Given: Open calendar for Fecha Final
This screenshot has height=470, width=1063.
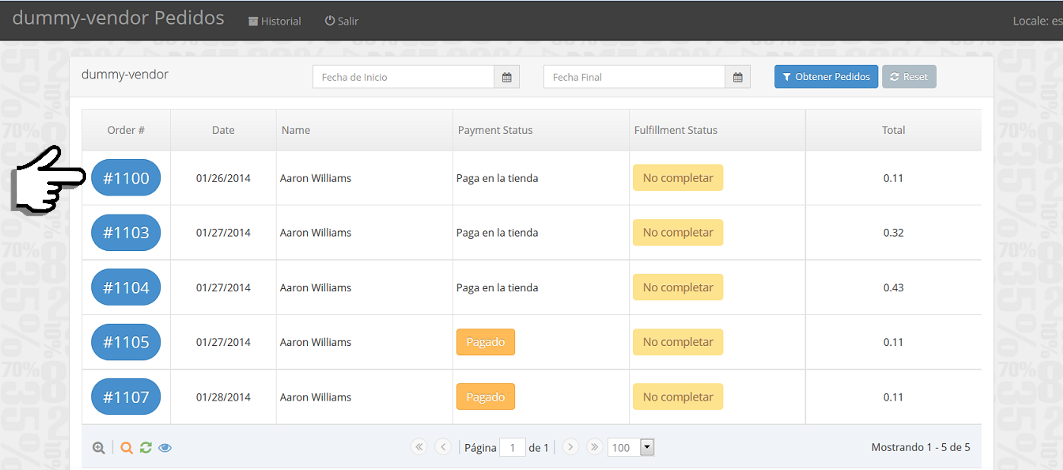Looking at the screenshot, I should 738,77.
